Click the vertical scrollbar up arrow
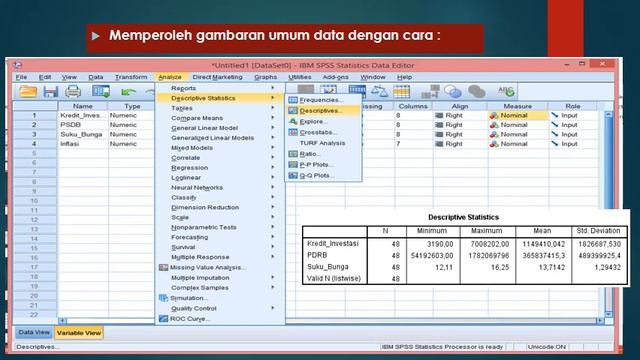 (609, 115)
